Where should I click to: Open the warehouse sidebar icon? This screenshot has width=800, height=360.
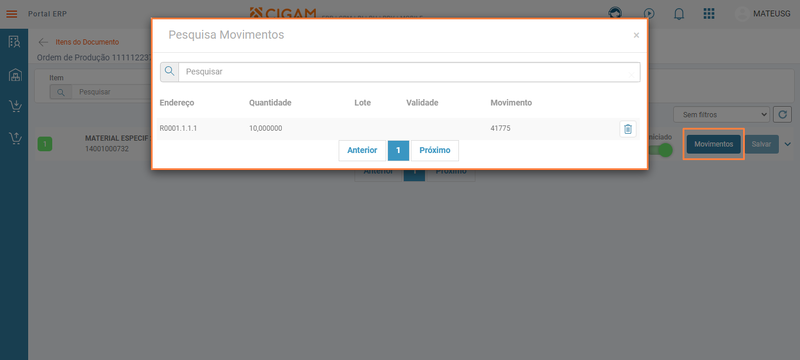coord(15,75)
